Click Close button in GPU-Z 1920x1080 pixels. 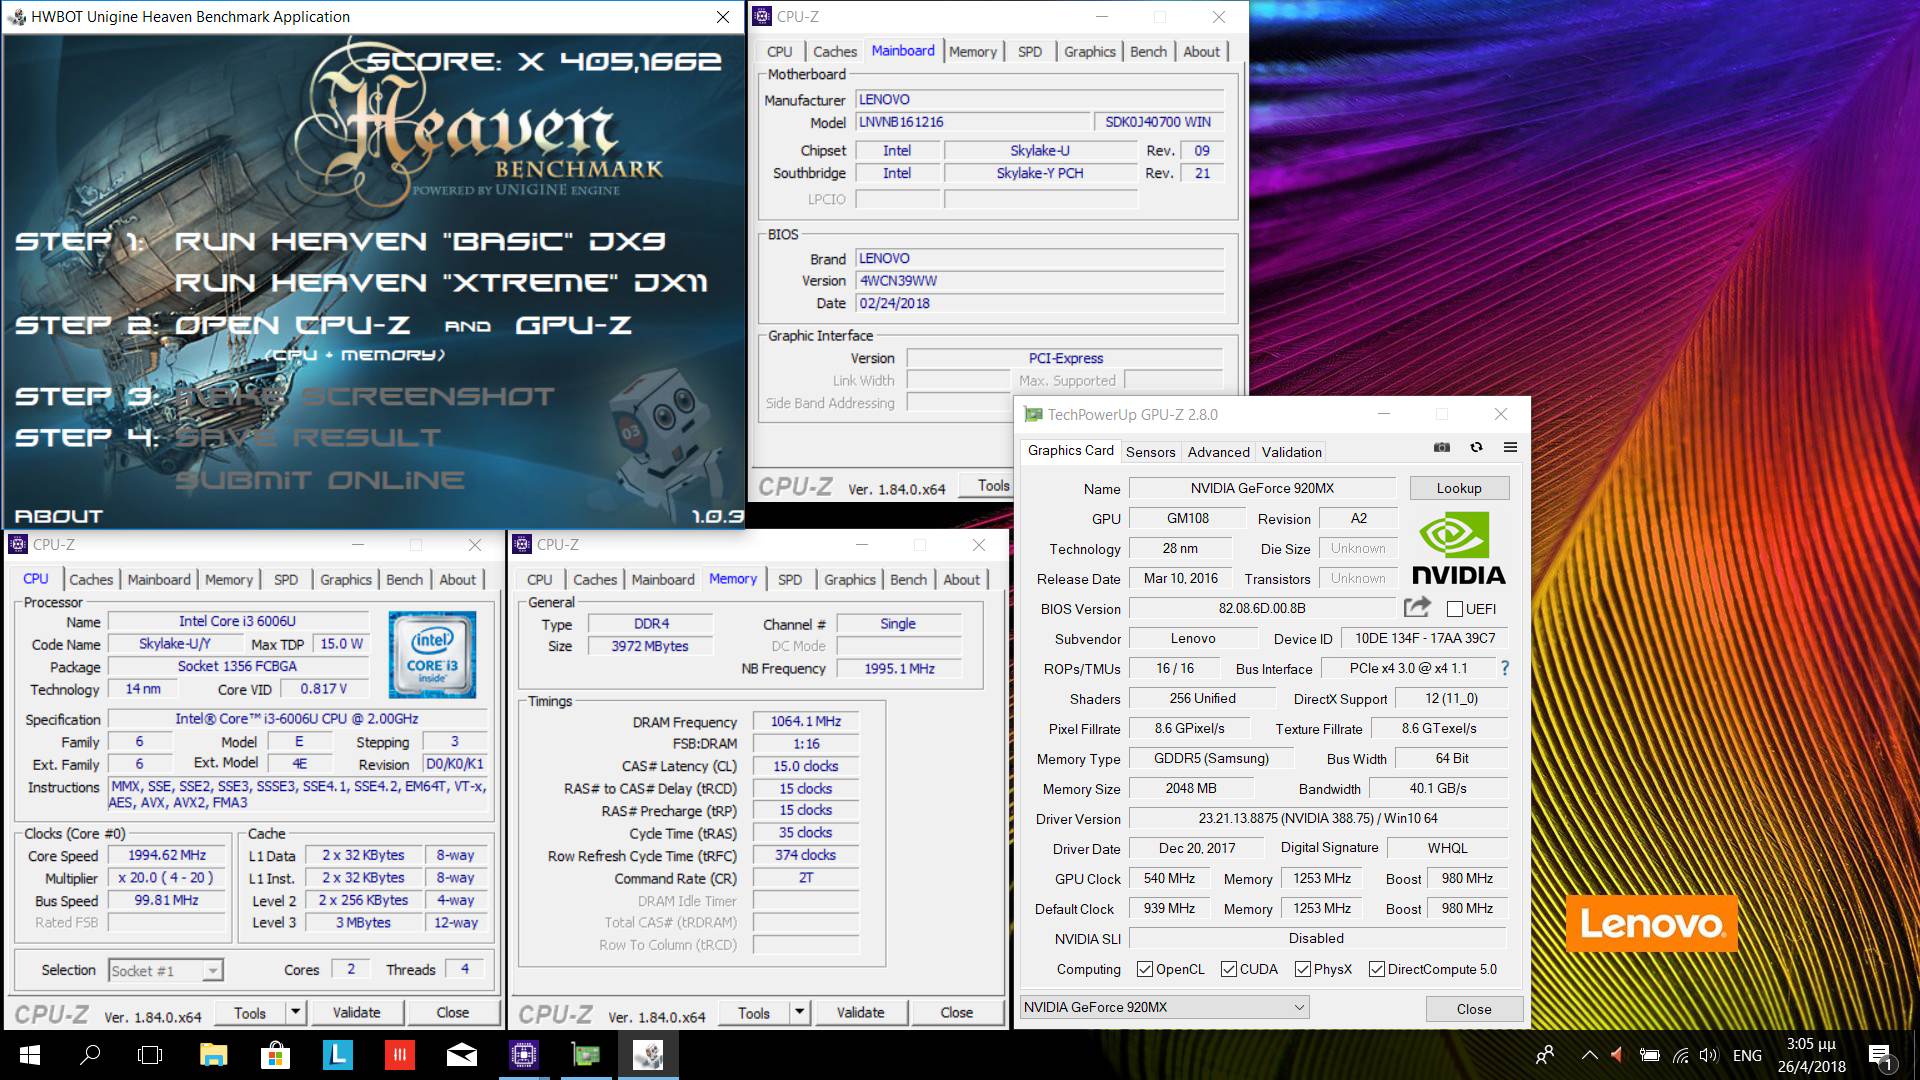tap(1474, 1009)
